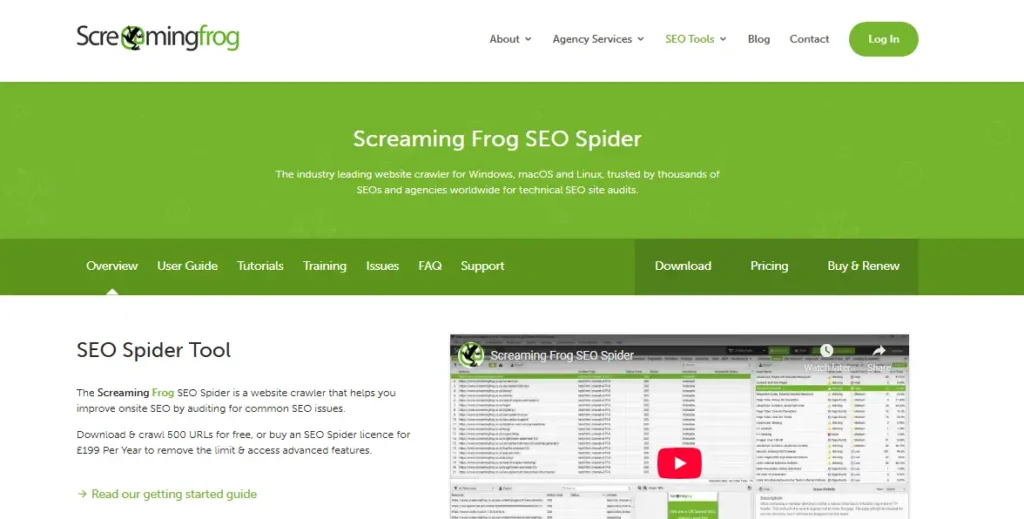This screenshot has width=1024, height=519.
Task: Click the video Share arrow icon
Action: [x=879, y=351]
